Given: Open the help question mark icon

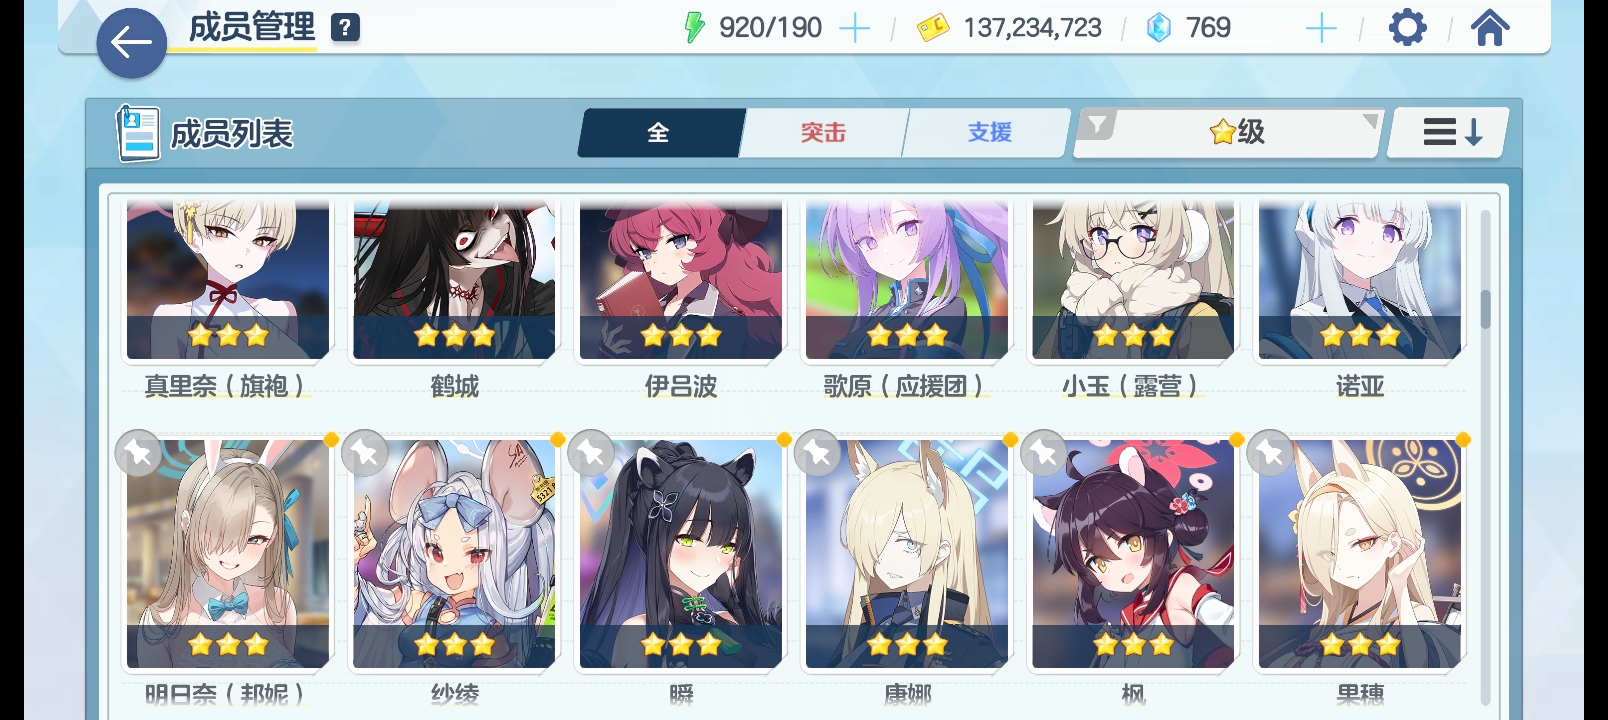Looking at the screenshot, I should coord(345,28).
